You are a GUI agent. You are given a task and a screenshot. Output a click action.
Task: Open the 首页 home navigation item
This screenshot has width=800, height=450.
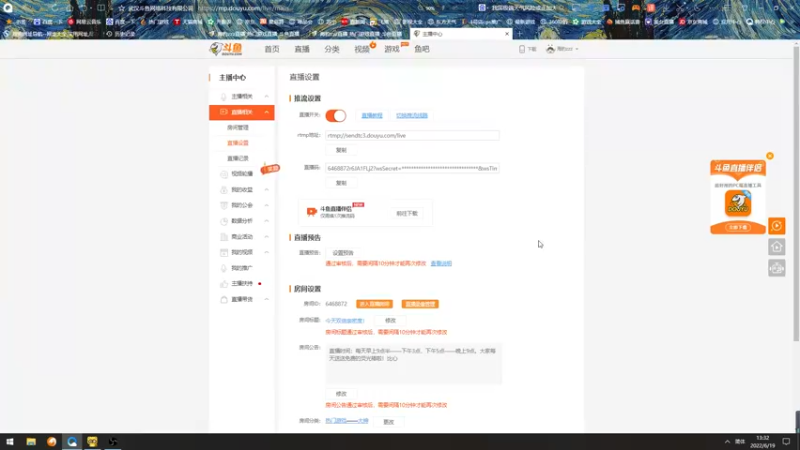[x=272, y=49]
